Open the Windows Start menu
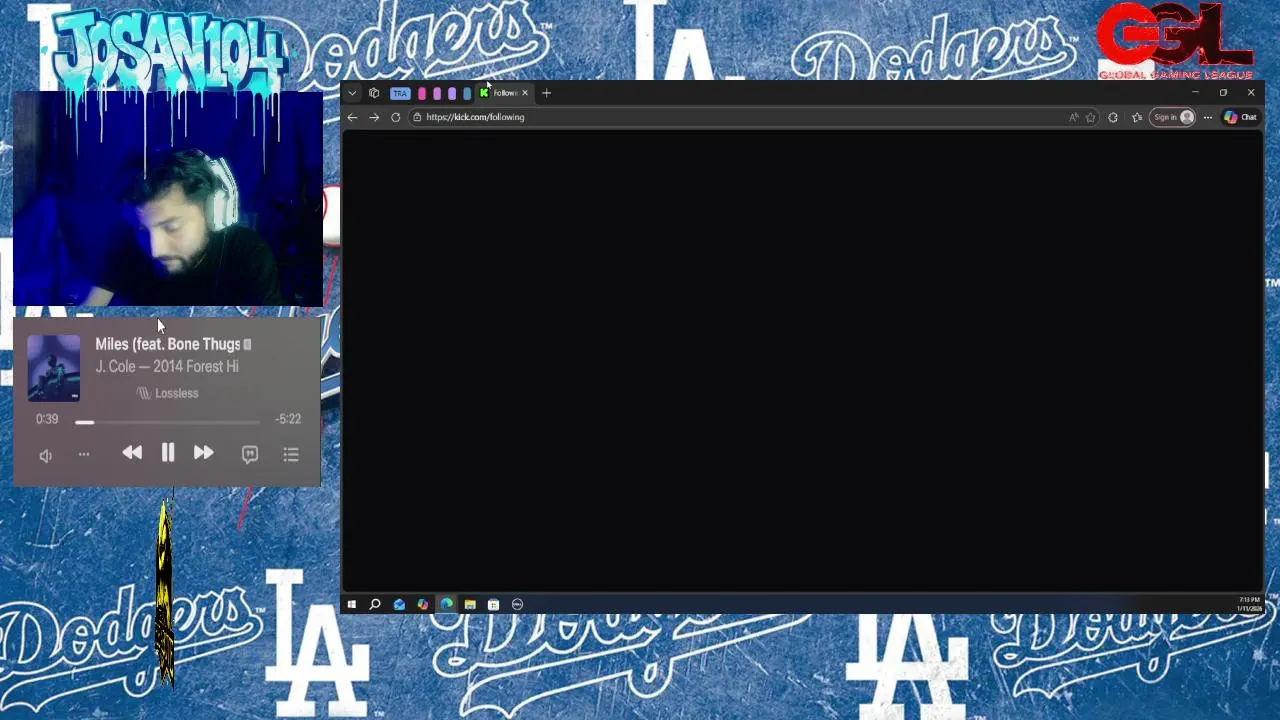This screenshot has width=1280, height=720. click(x=351, y=604)
